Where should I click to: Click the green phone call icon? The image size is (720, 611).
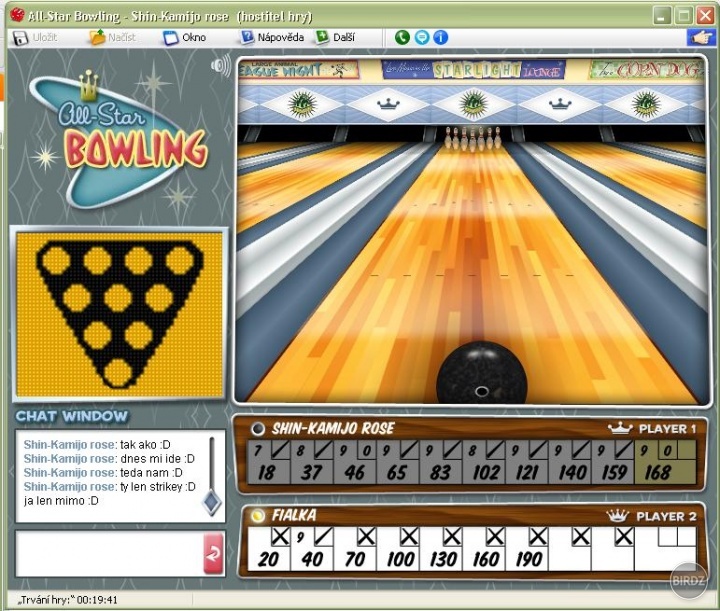[x=402, y=37]
